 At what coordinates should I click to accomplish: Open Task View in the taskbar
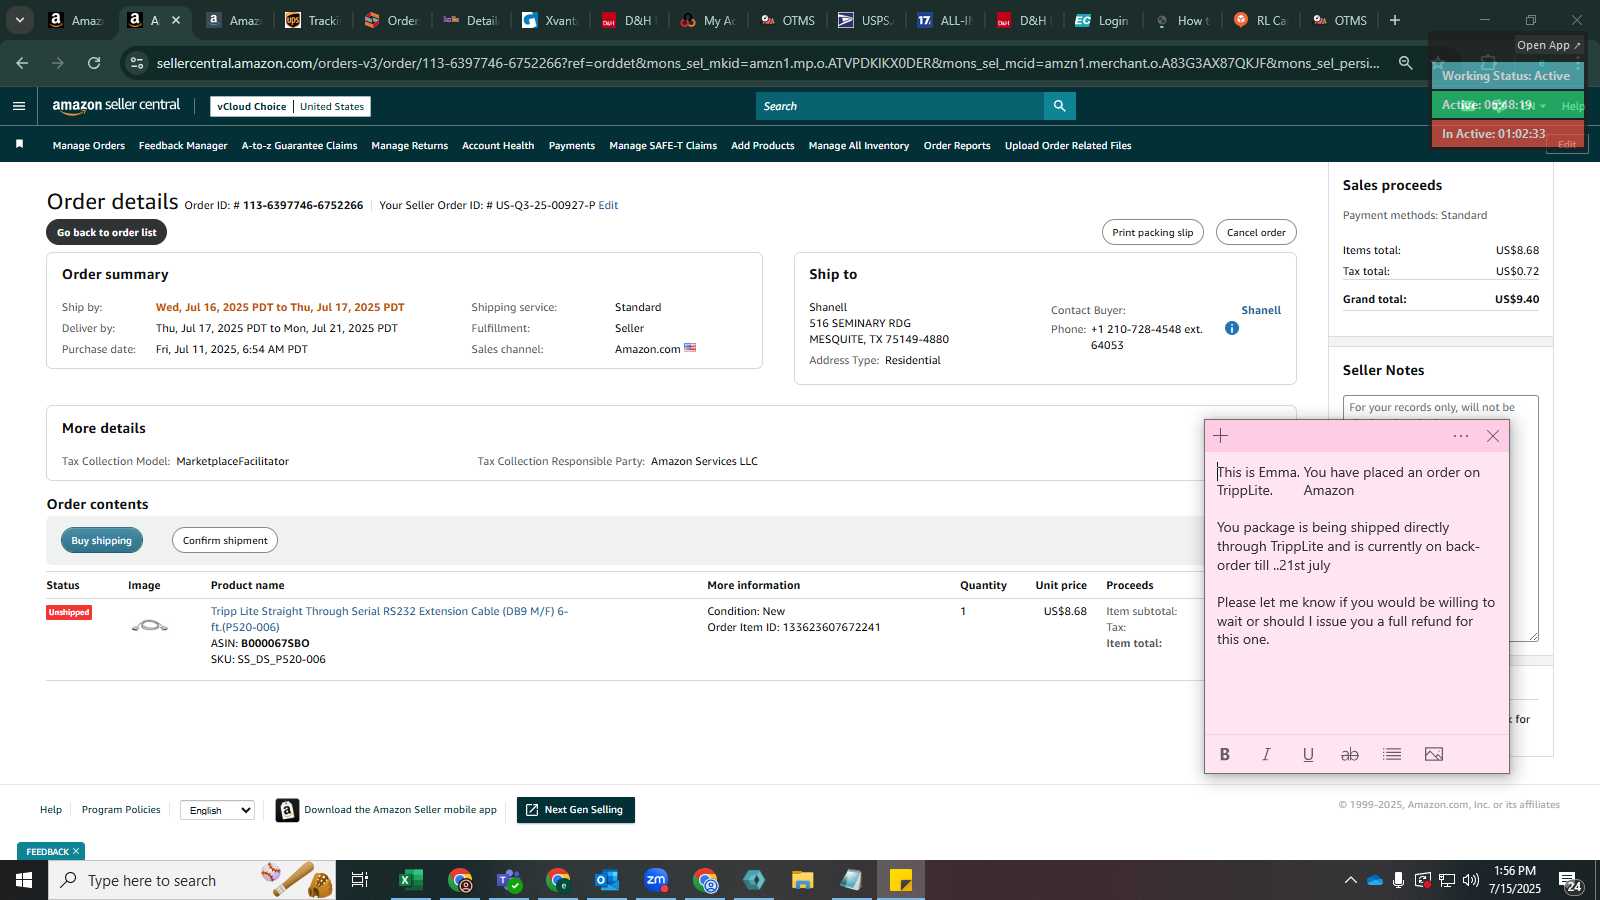[360, 880]
